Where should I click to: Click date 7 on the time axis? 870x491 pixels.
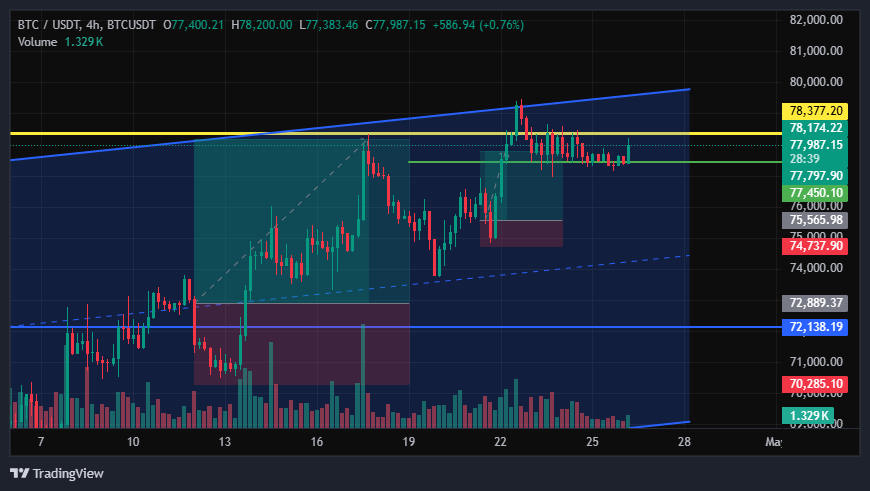point(41,442)
